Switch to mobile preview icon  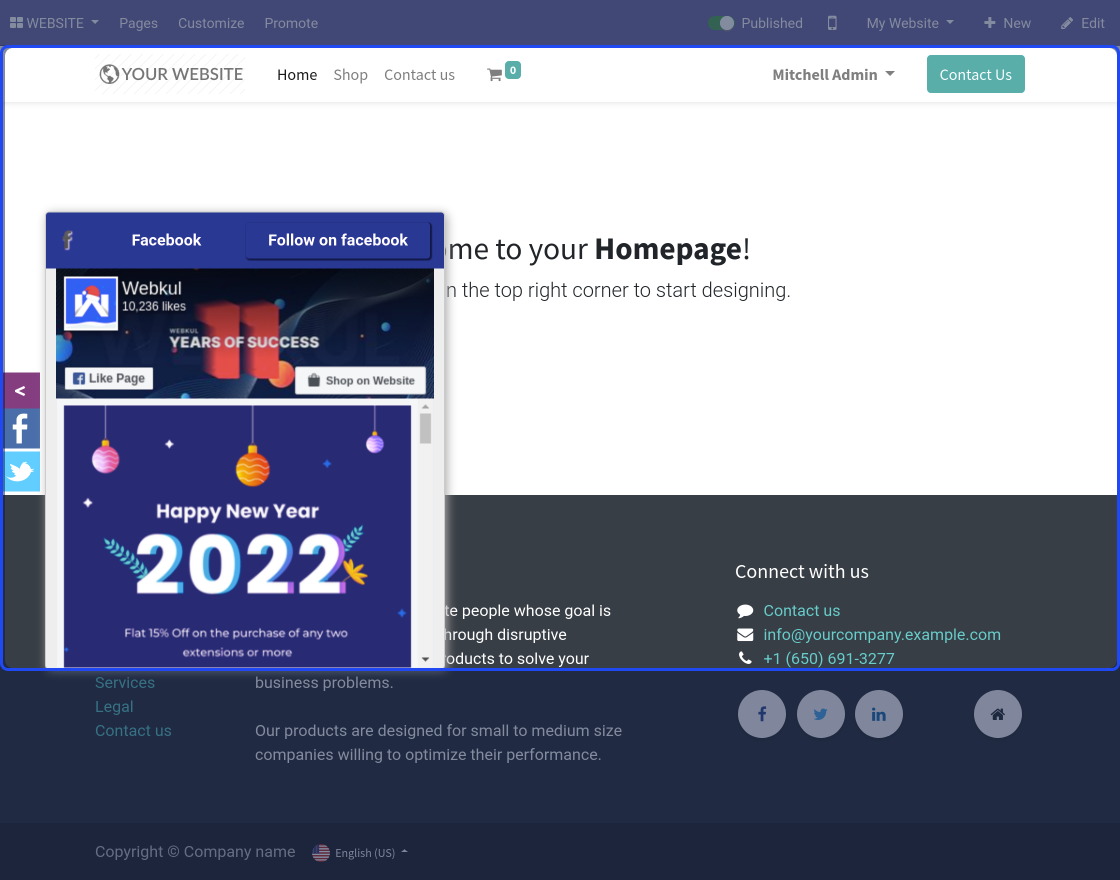[x=832, y=23]
